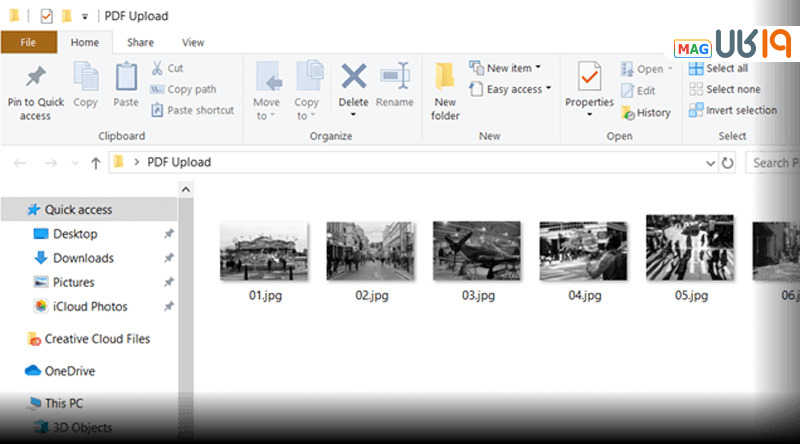The width and height of the screenshot is (800, 444).
Task: Select the 03.jpg airplane thumbnail
Action: pos(476,250)
